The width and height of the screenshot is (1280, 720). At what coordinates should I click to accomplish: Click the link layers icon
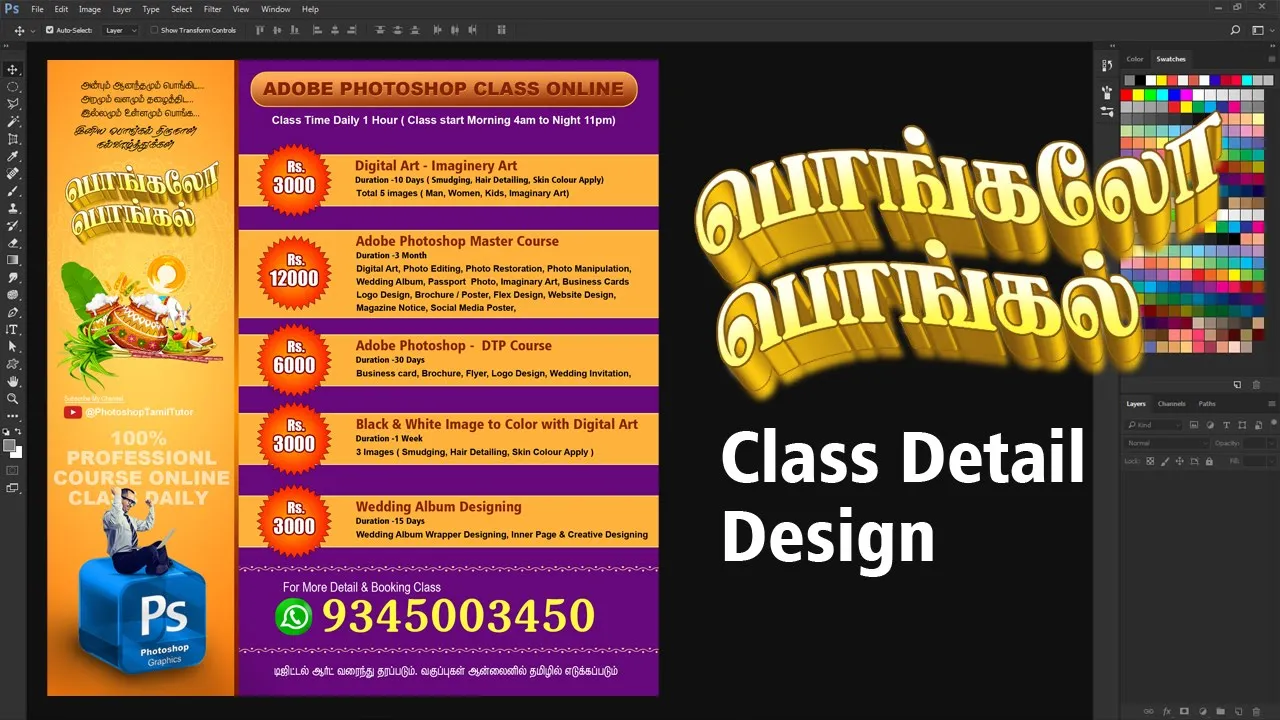(1148, 712)
